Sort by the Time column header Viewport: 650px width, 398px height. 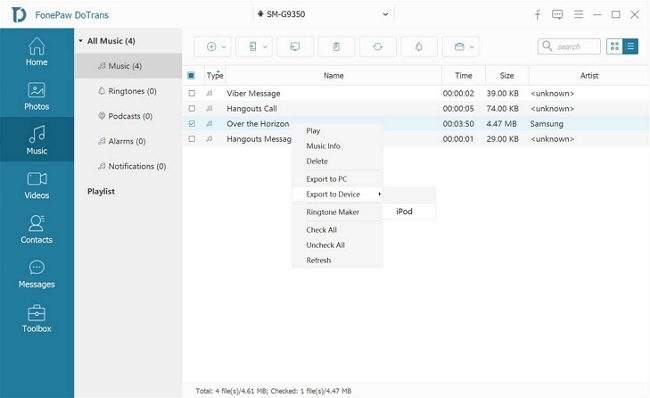pos(463,75)
